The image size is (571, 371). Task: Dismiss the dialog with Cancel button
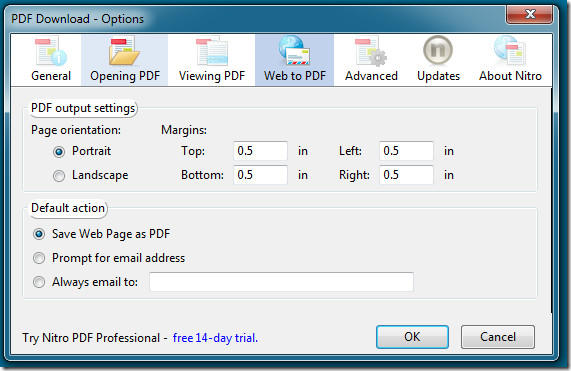(498, 337)
